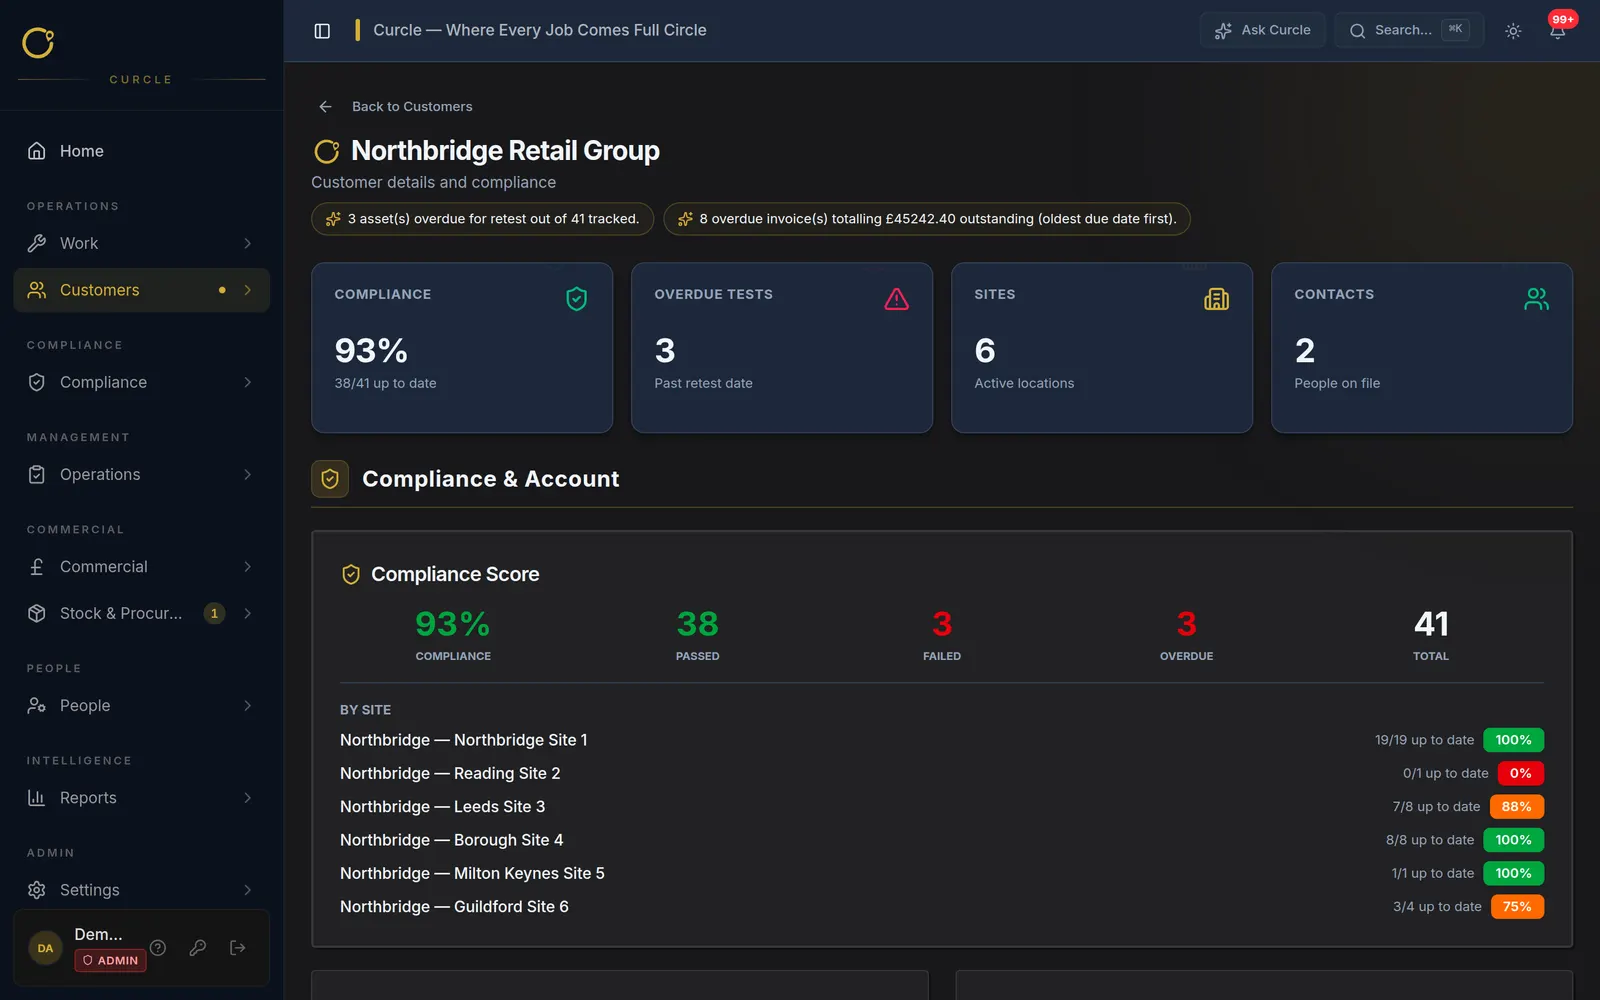
Task: Click the Commercial pound sign icon
Action: tap(37, 566)
